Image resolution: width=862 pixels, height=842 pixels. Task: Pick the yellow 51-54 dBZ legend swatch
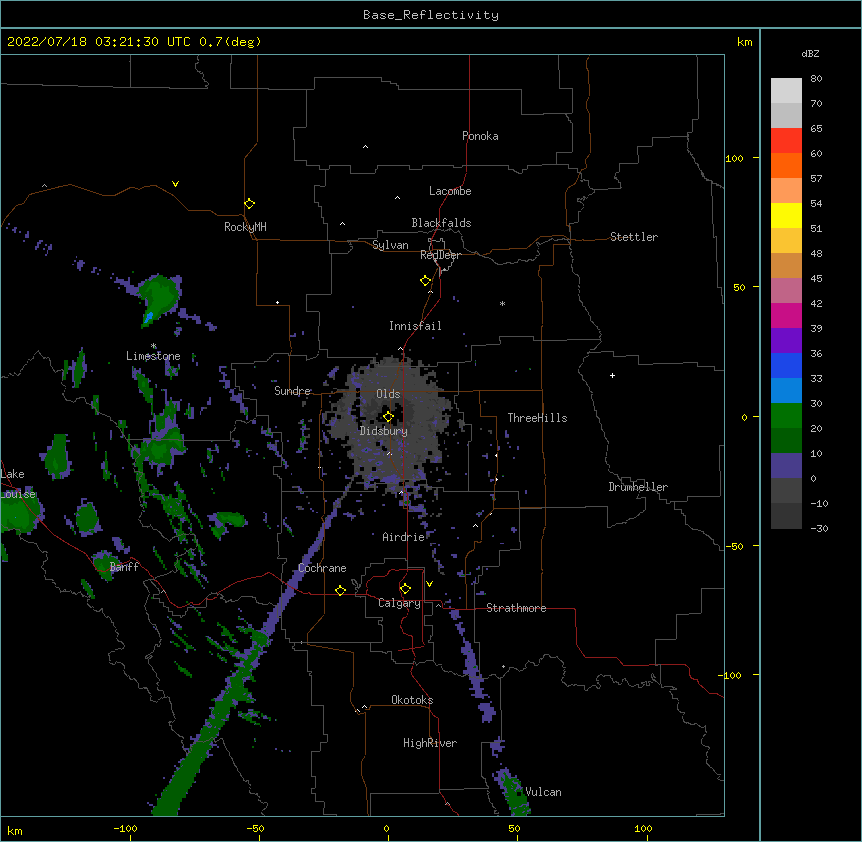tap(786, 215)
